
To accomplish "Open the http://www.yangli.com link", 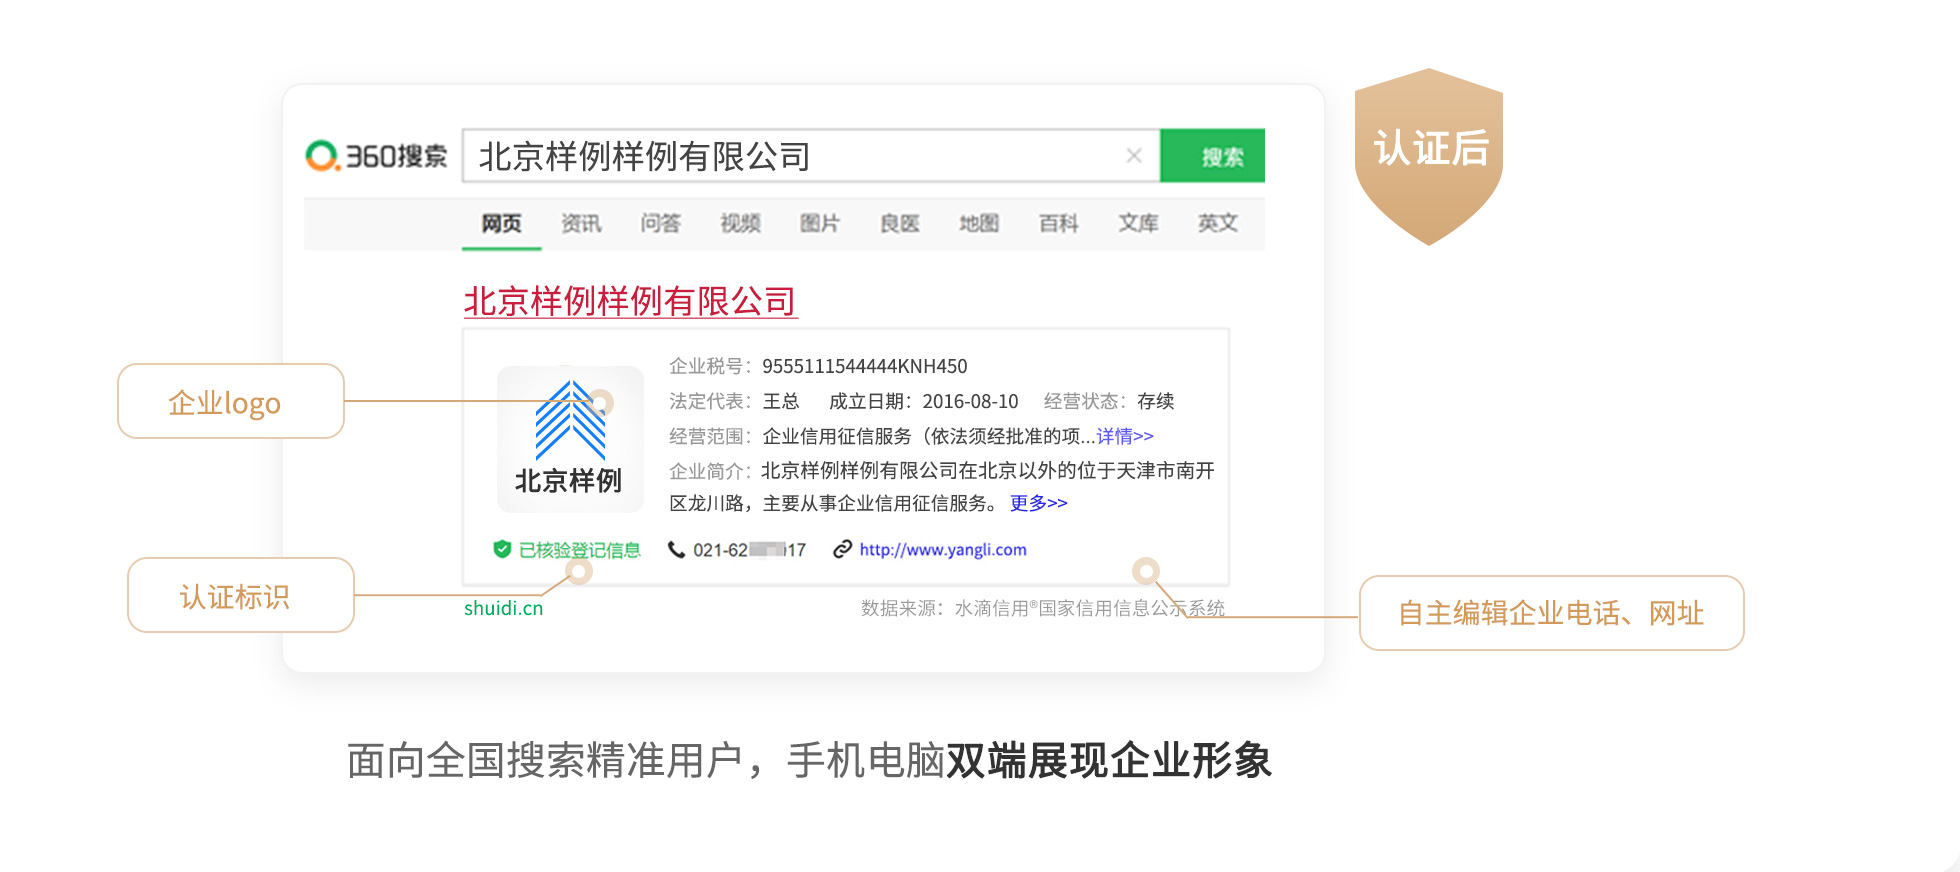I will (943, 549).
